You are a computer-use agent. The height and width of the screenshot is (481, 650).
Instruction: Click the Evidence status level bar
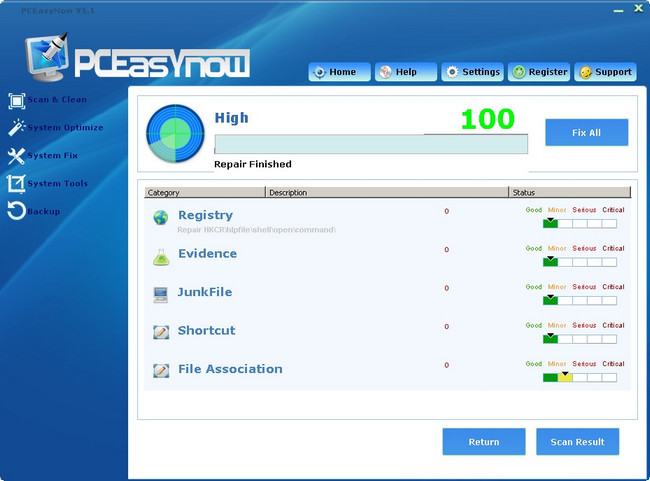tap(580, 262)
